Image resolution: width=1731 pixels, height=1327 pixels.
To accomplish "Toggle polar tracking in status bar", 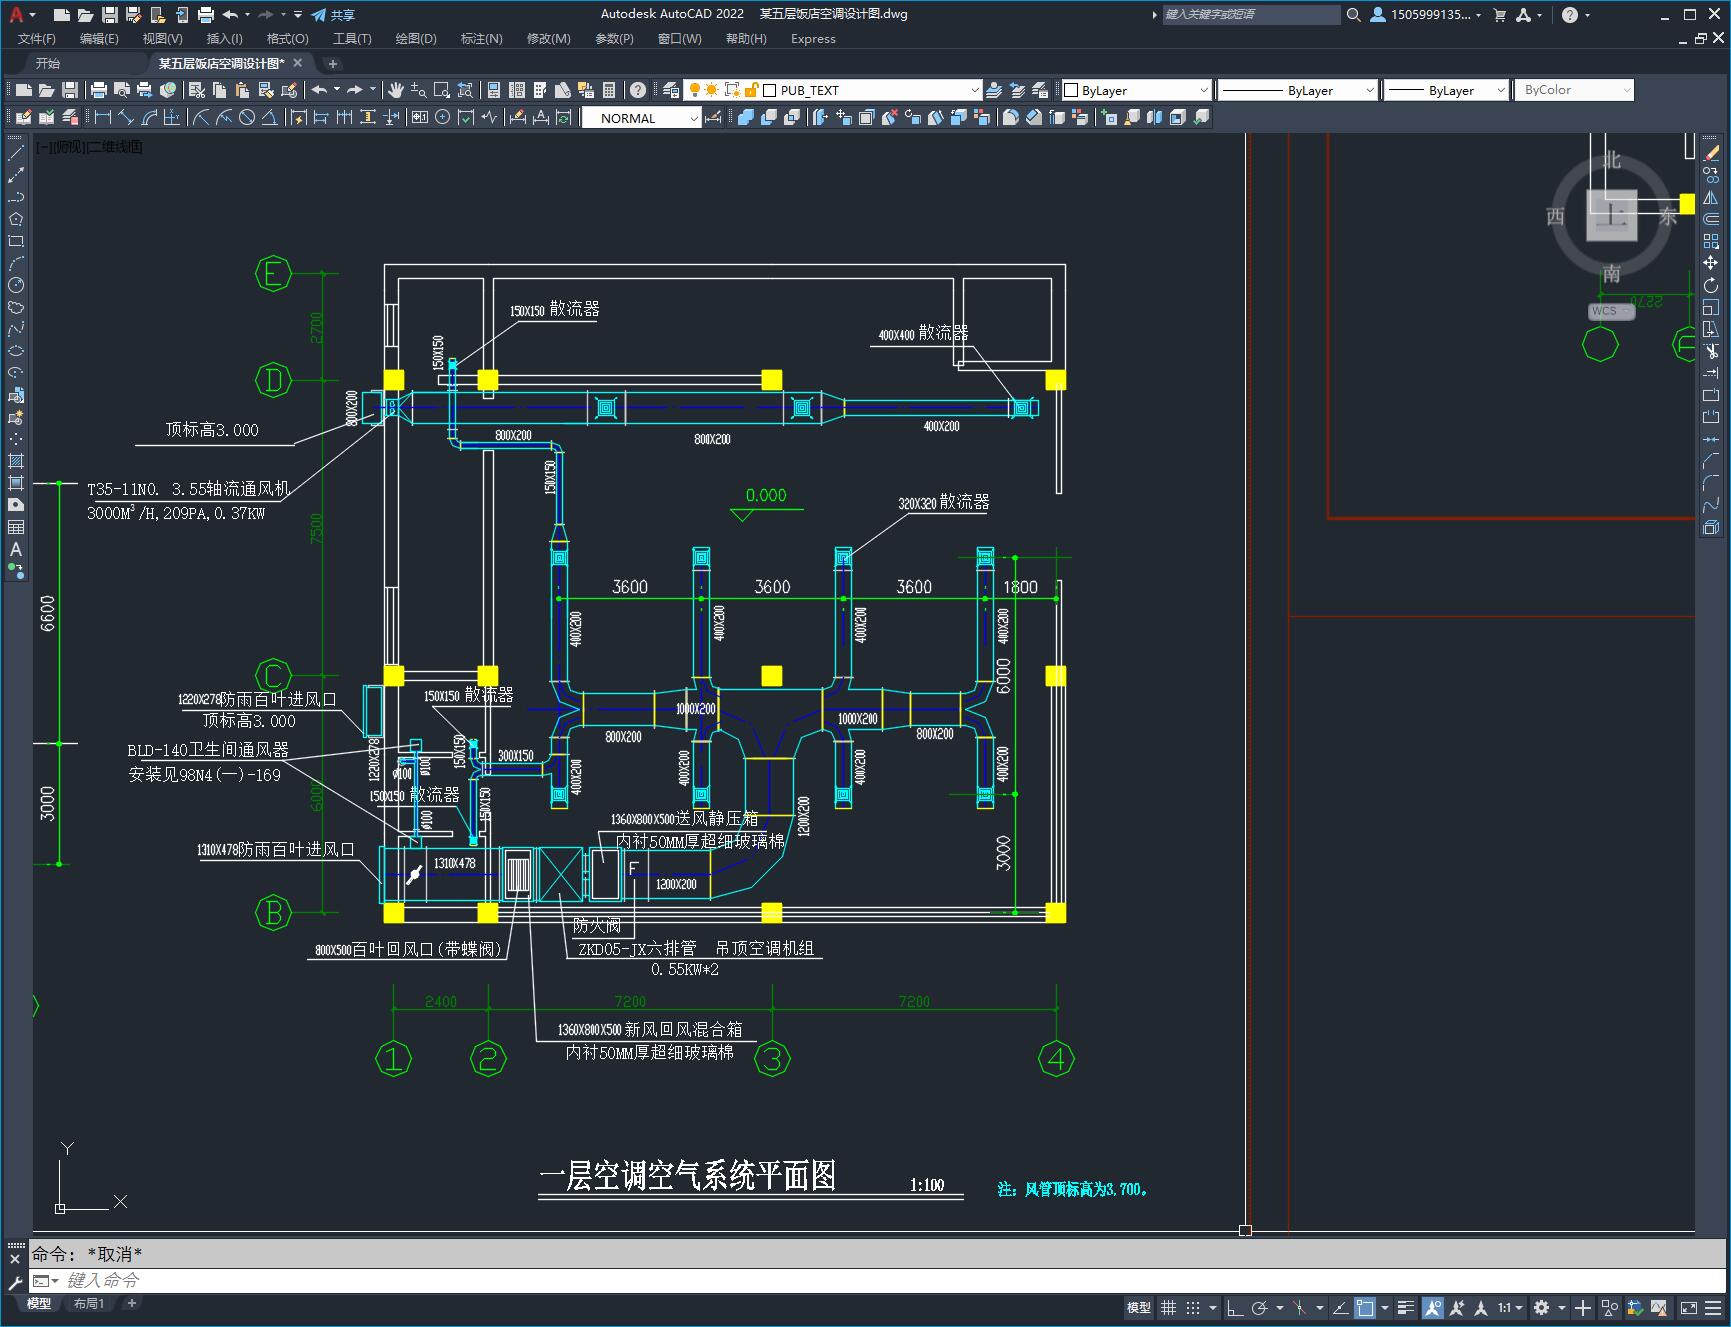I will (x=1260, y=1307).
